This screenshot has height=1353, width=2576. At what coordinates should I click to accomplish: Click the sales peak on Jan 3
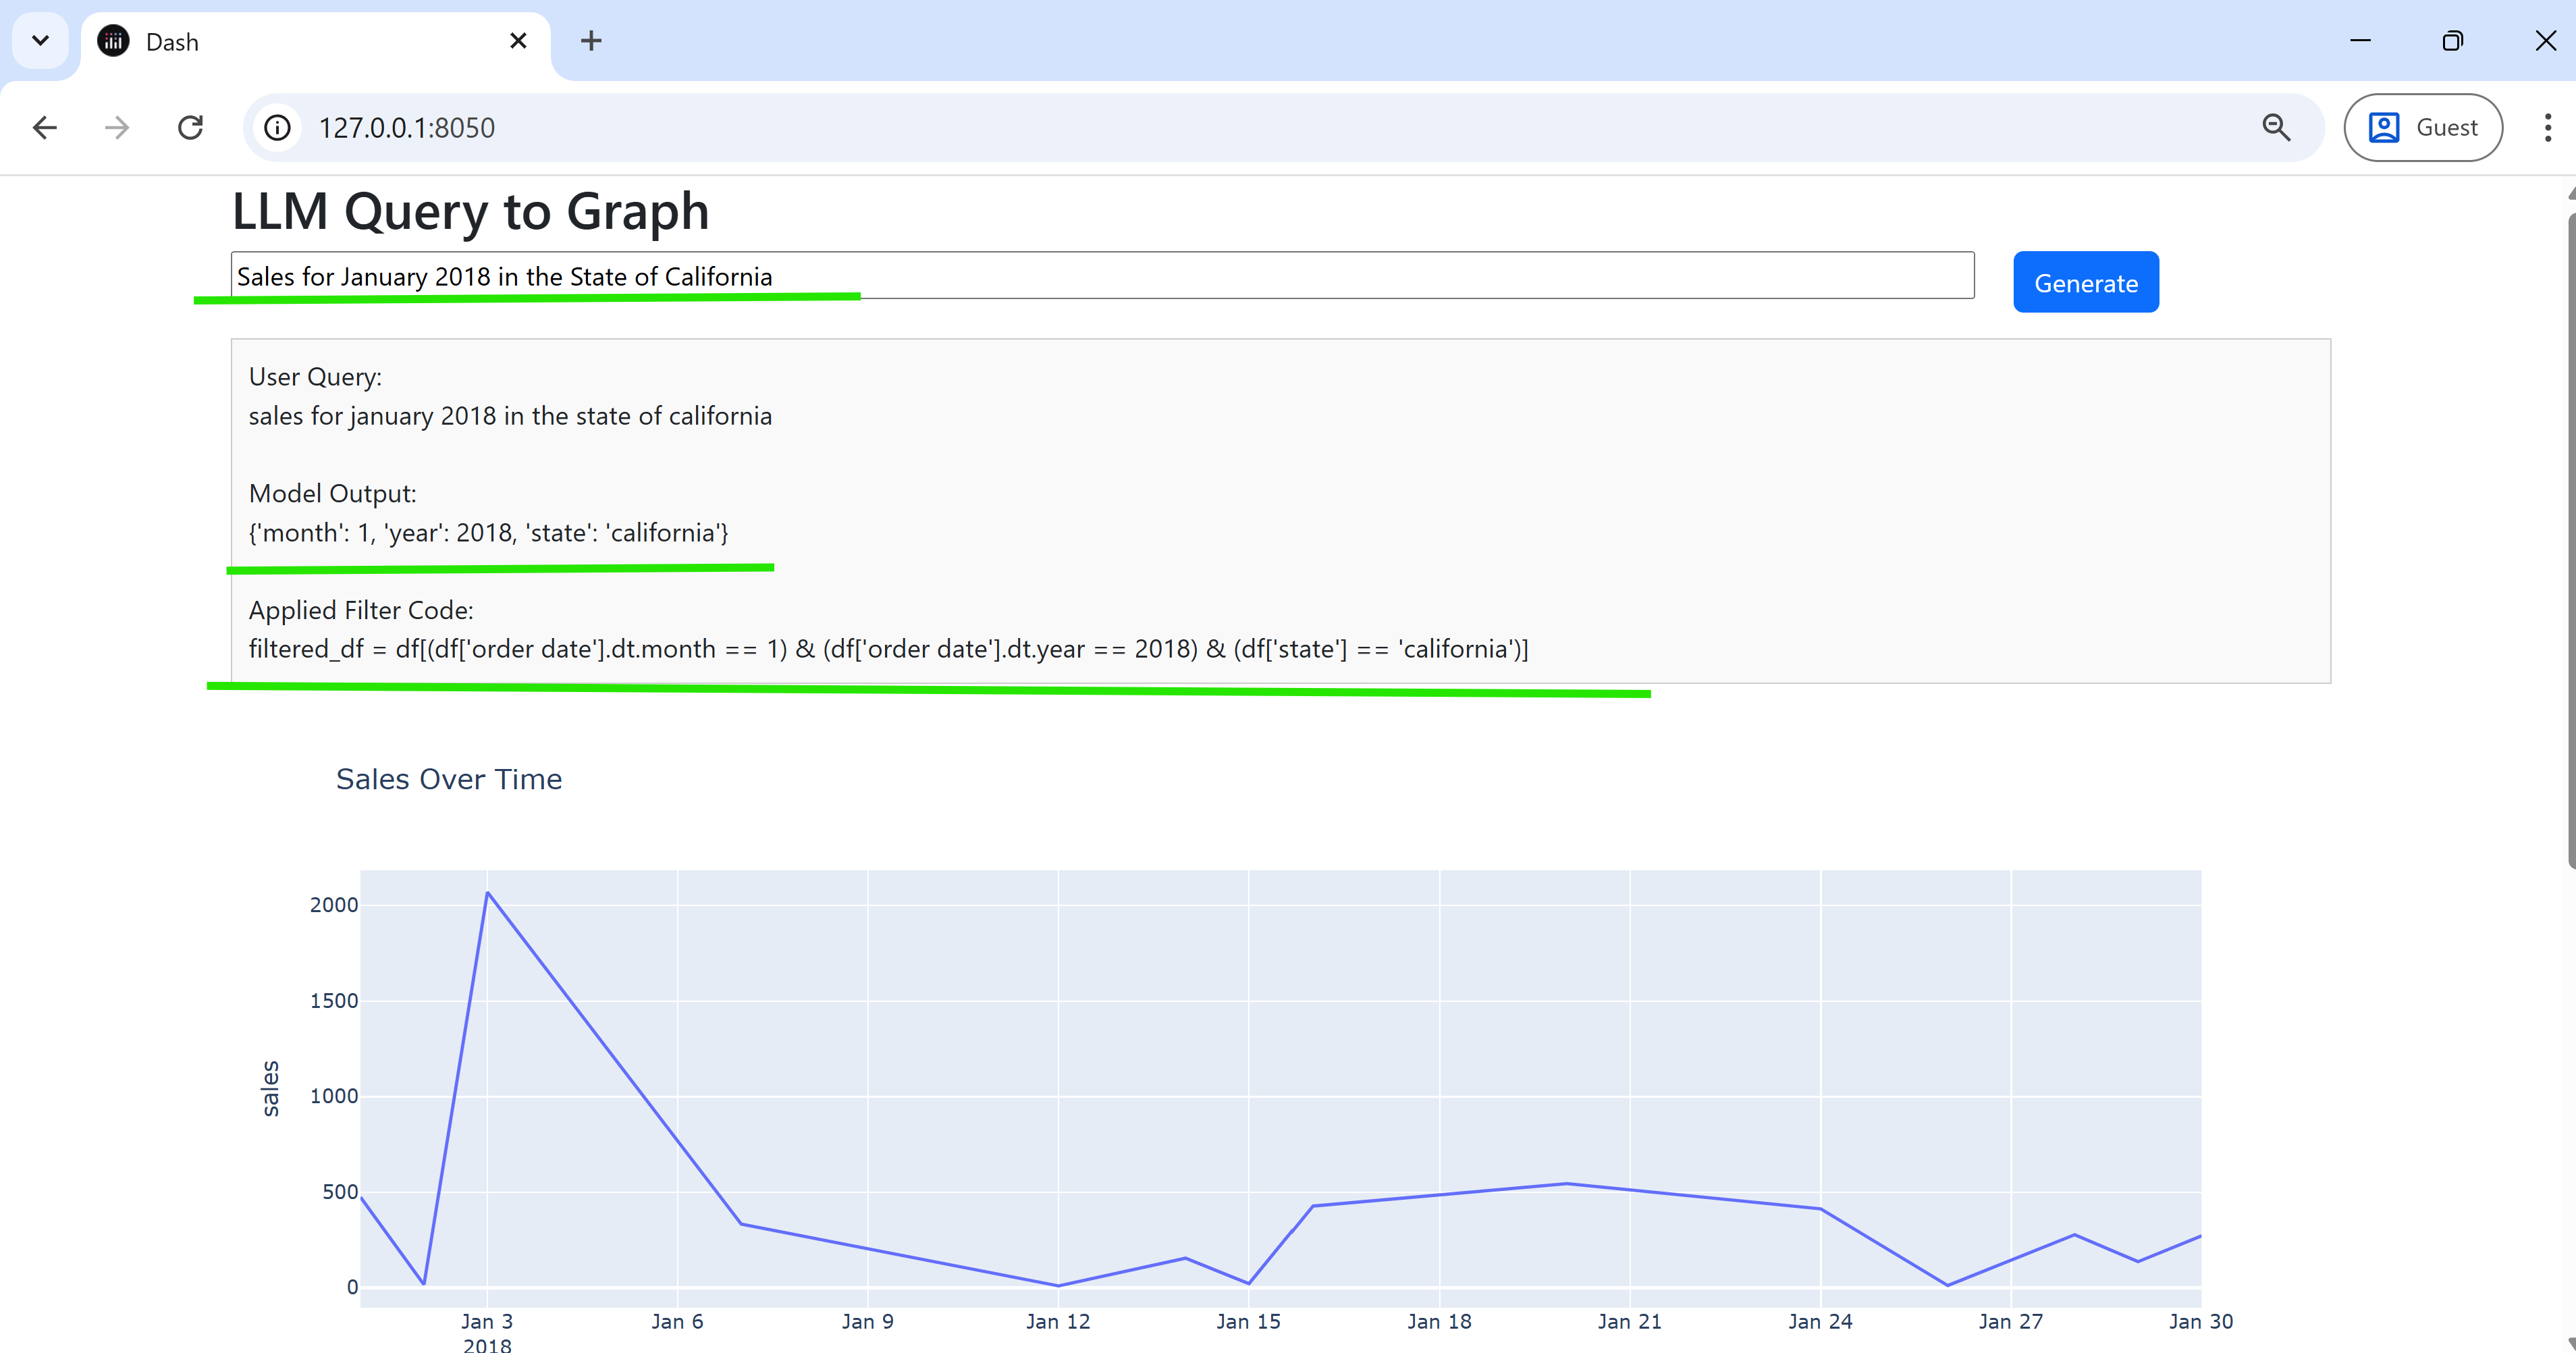pos(487,893)
